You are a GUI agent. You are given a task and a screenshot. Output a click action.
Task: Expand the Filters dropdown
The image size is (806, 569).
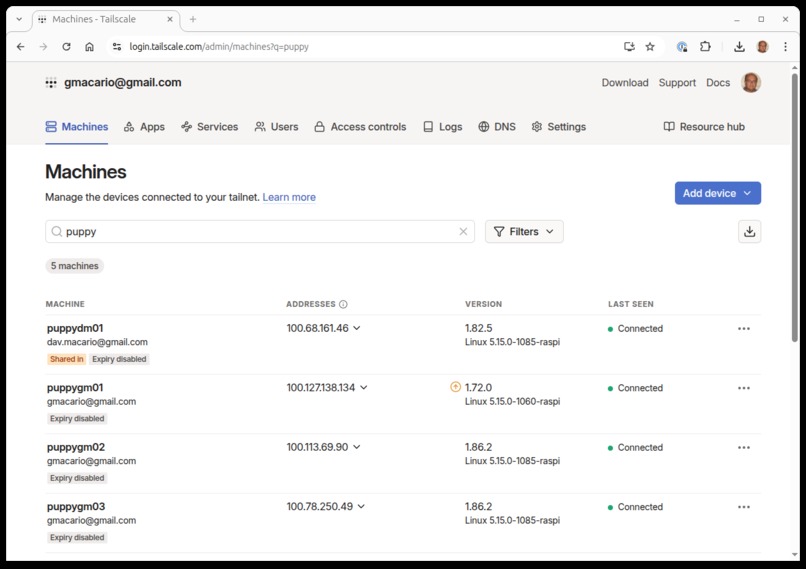524,231
